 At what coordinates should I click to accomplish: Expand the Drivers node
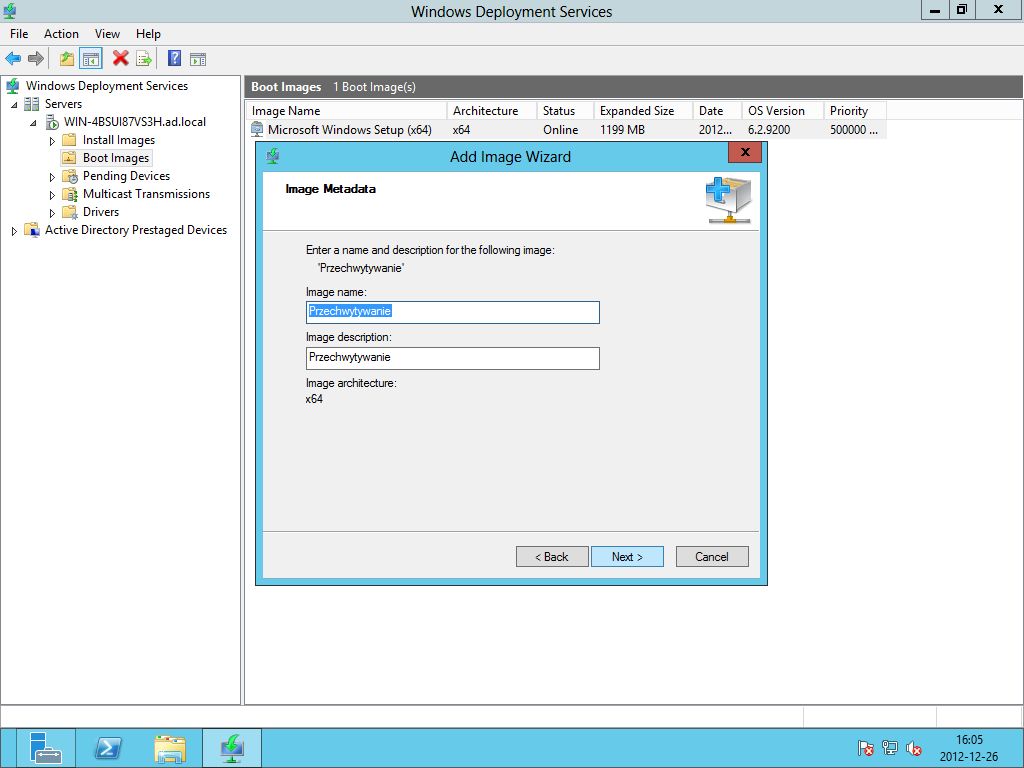coord(52,213)
